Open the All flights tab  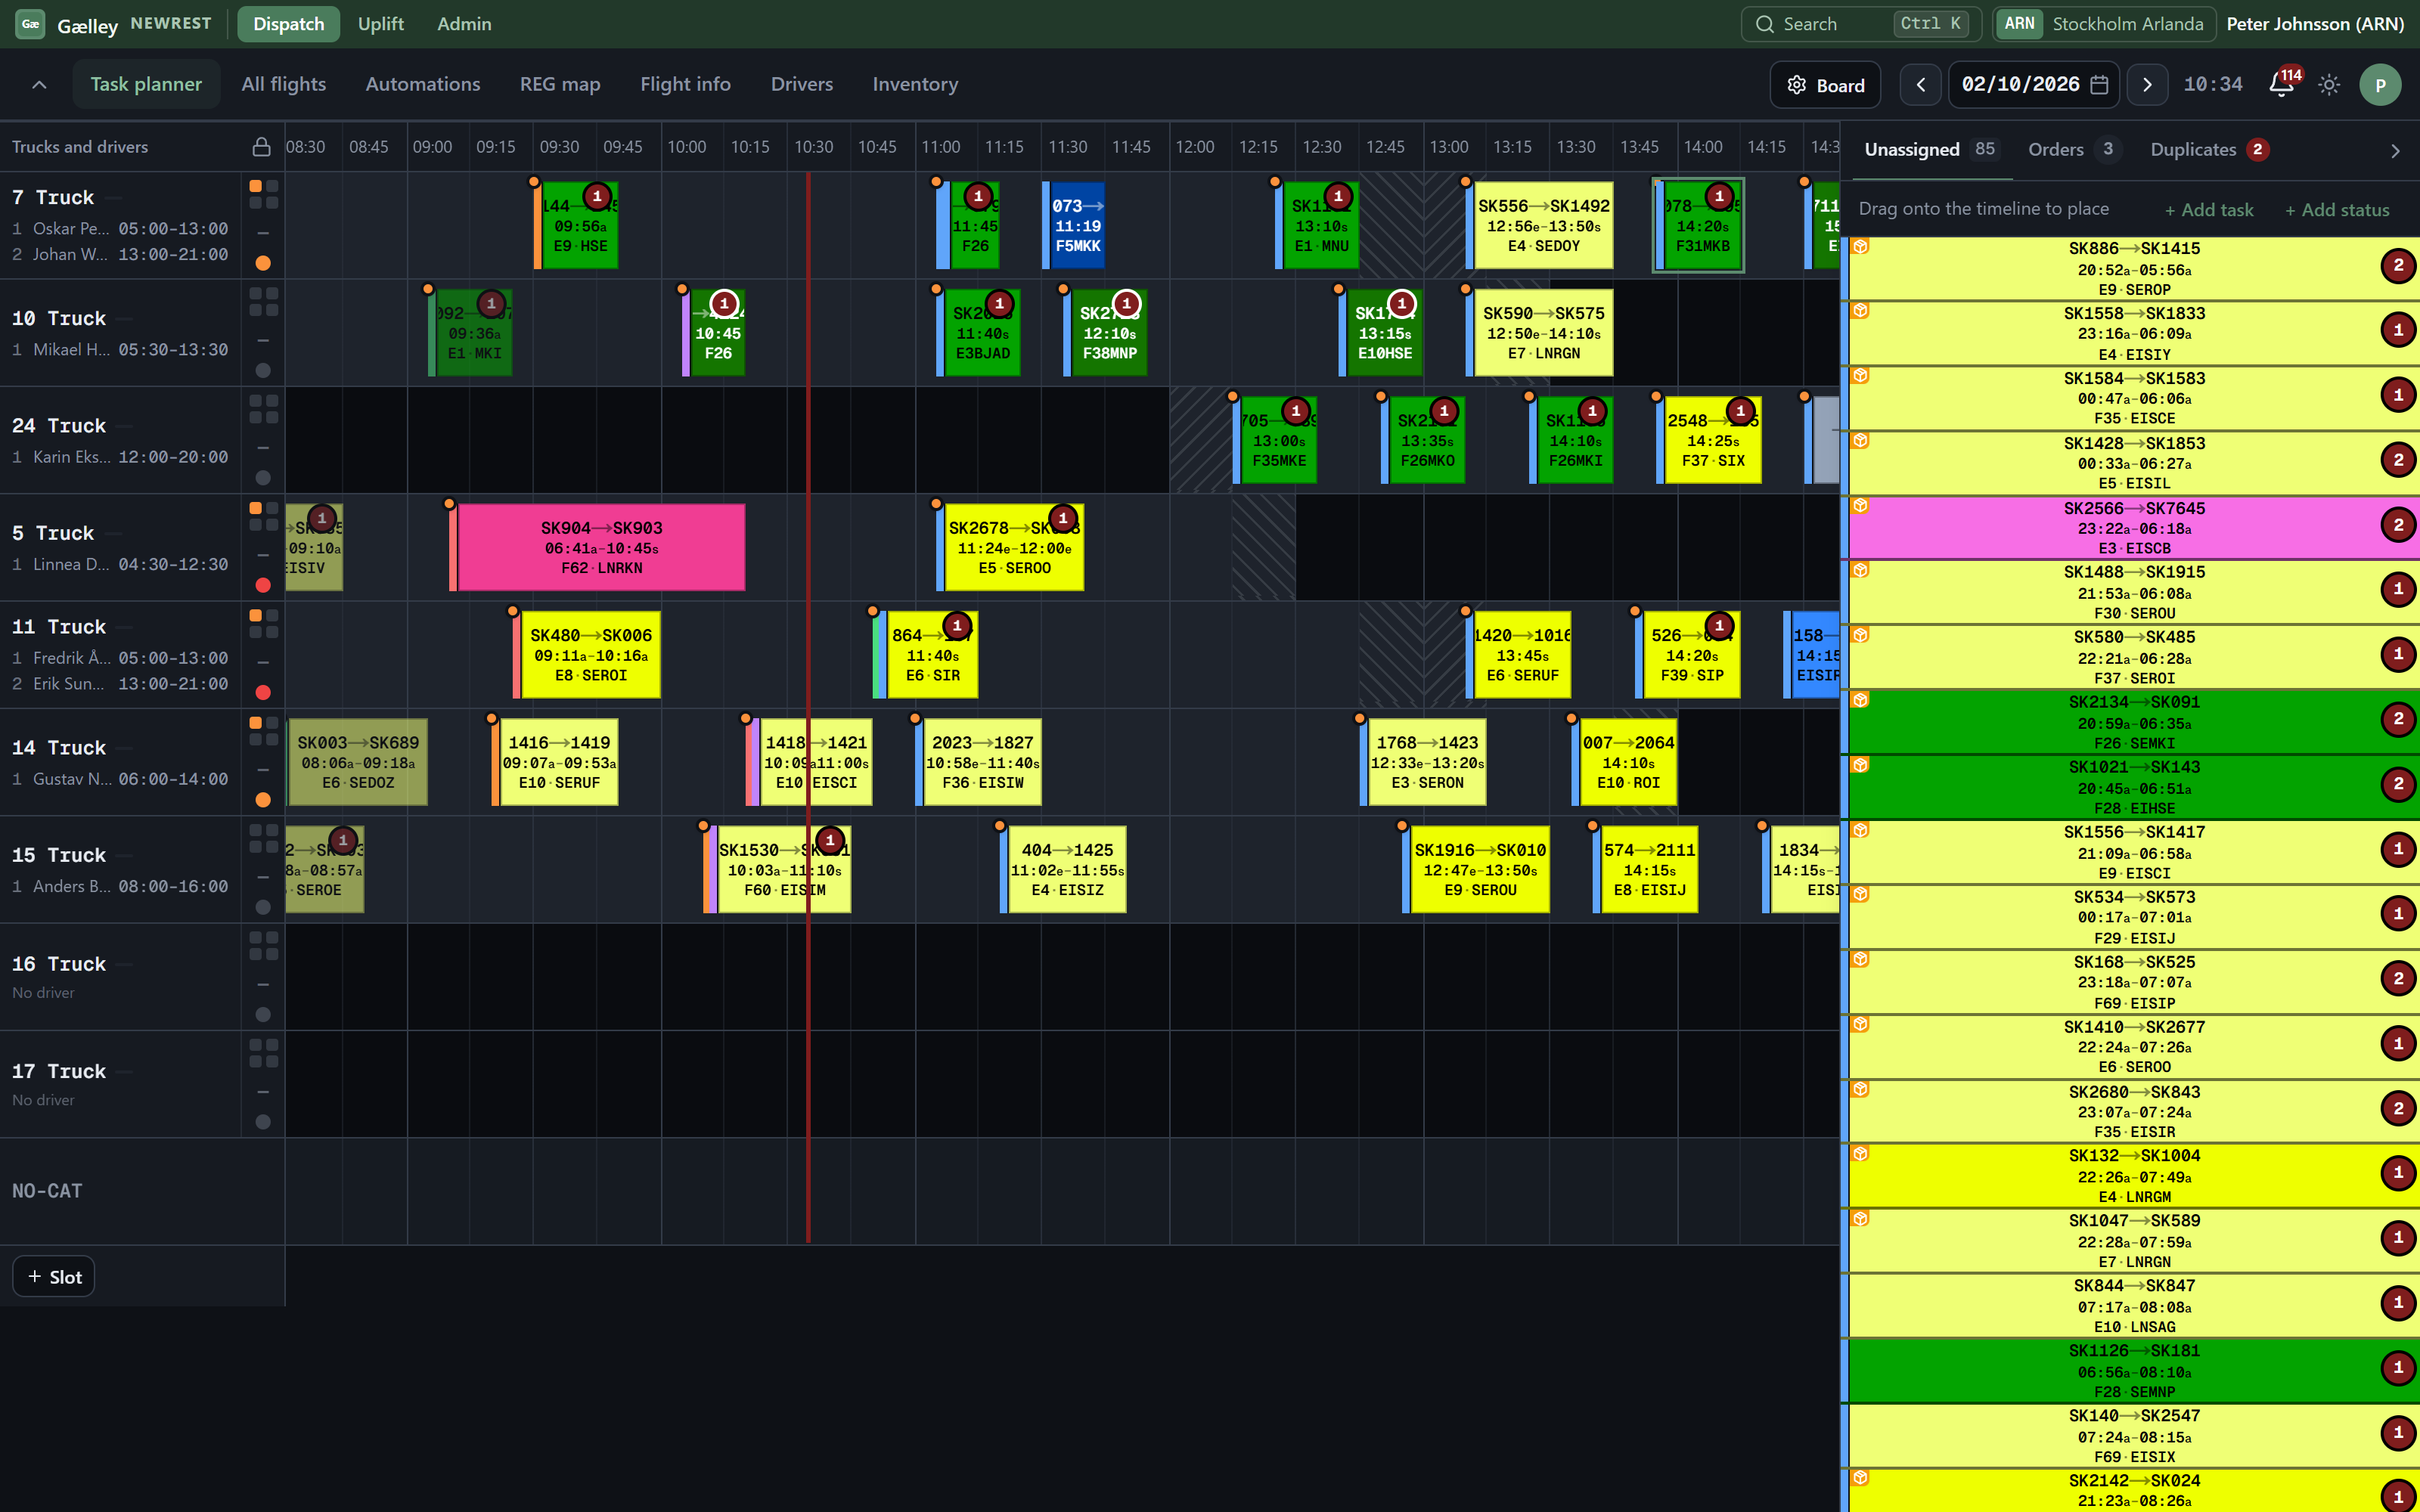(284, 85)
